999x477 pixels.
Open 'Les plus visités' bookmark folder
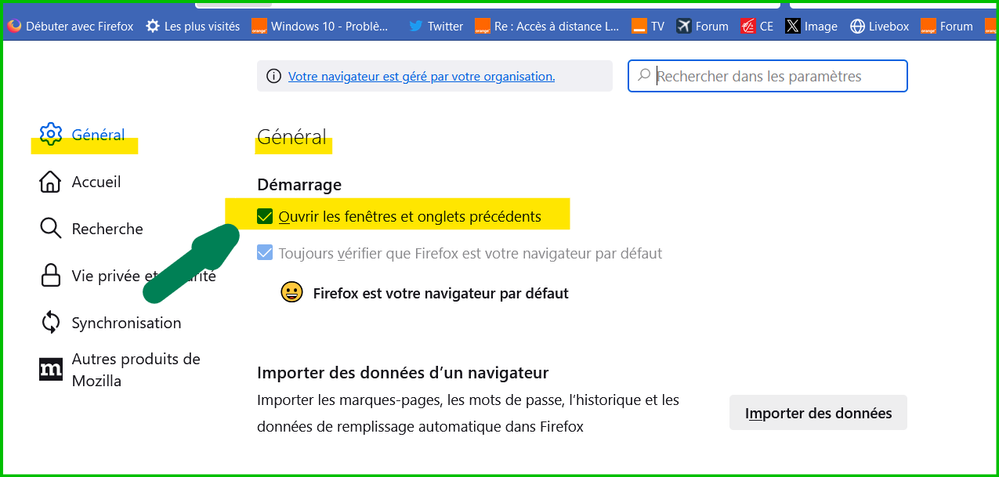(x=193, y=26)
